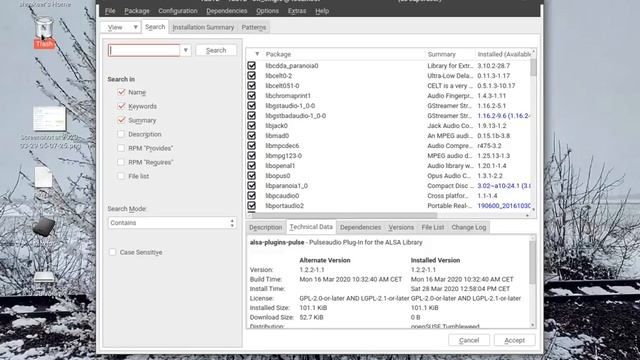The image size is (640, 360).
Task: Click the Search button
Action: tap(216, 50)
